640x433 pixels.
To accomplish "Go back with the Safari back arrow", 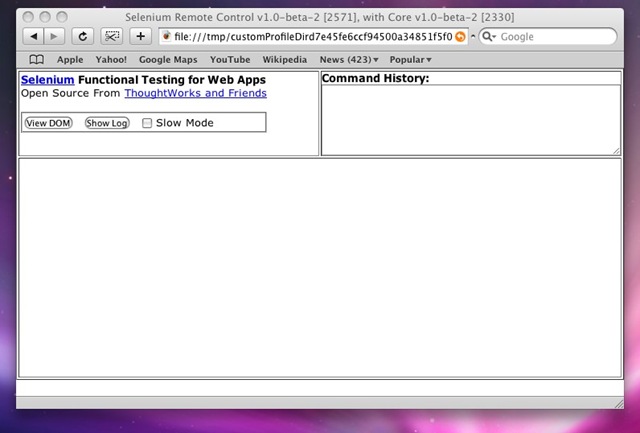I will (33, 37).
